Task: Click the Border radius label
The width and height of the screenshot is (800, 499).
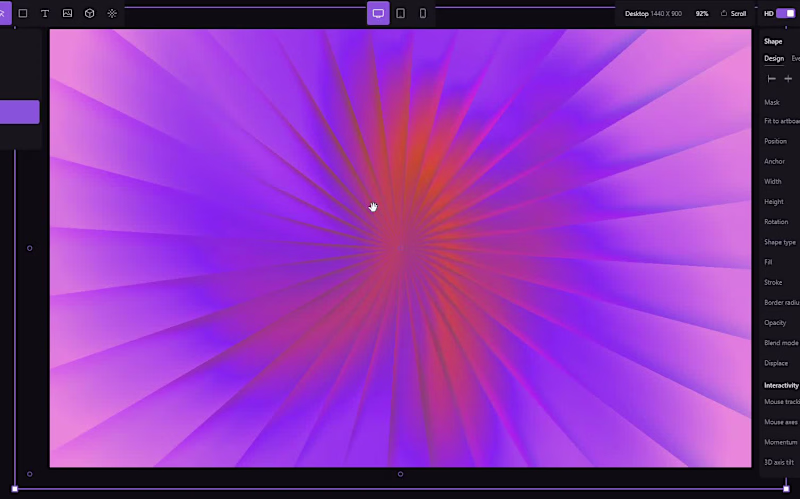Action: point(782,302)
